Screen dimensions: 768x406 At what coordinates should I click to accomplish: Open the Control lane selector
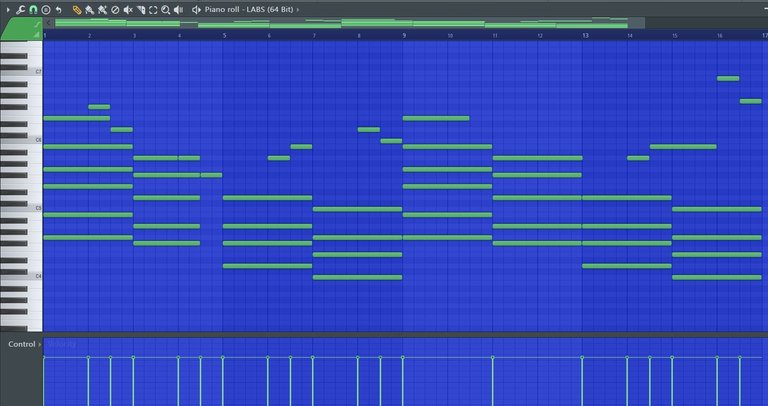coord(24,344)
